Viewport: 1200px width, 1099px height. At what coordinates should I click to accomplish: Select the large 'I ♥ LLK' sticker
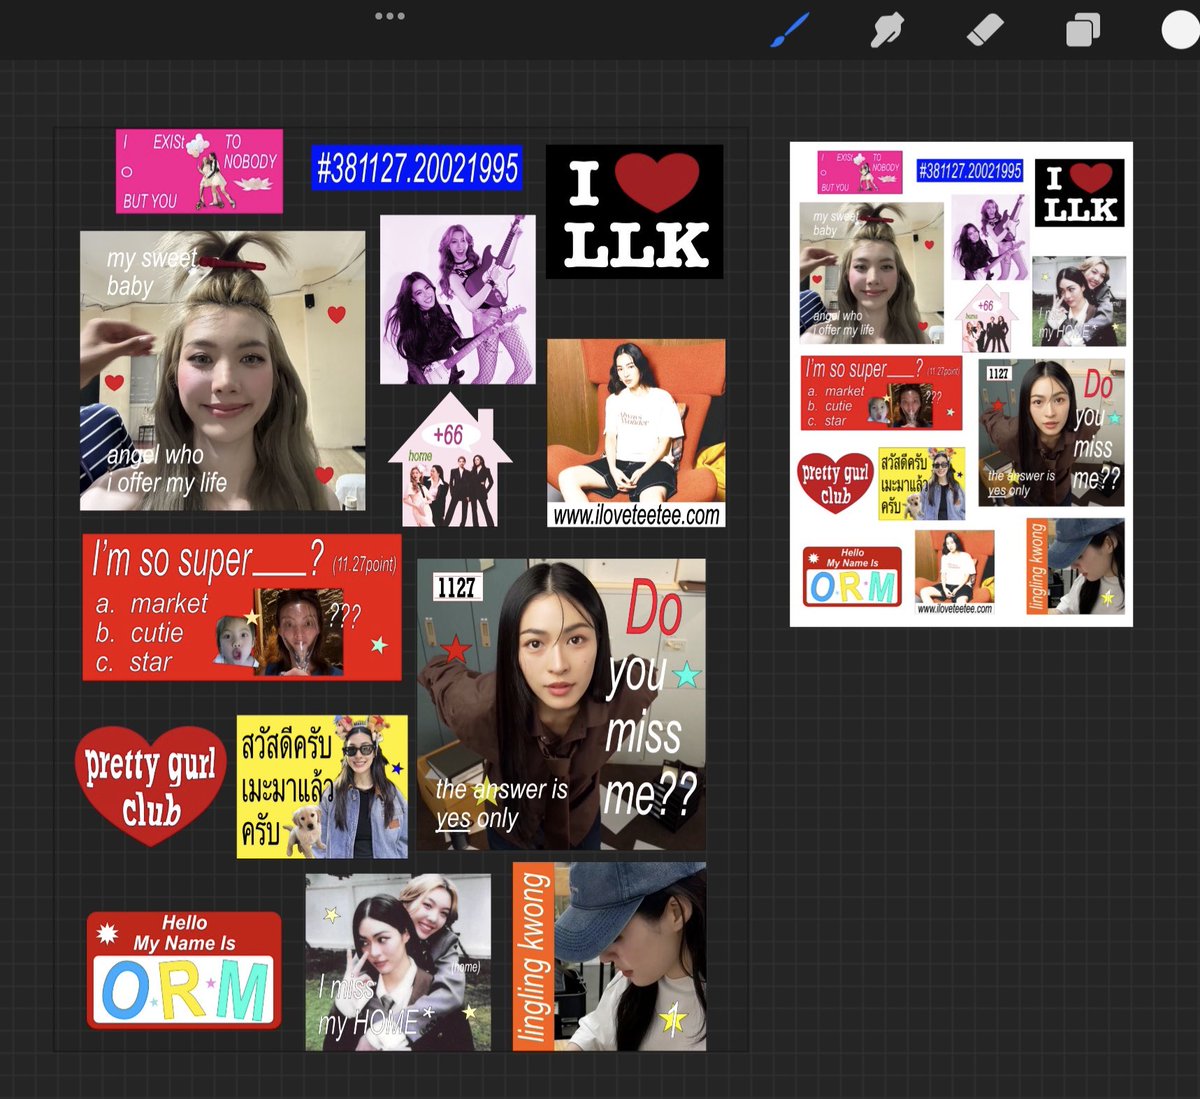634,212
